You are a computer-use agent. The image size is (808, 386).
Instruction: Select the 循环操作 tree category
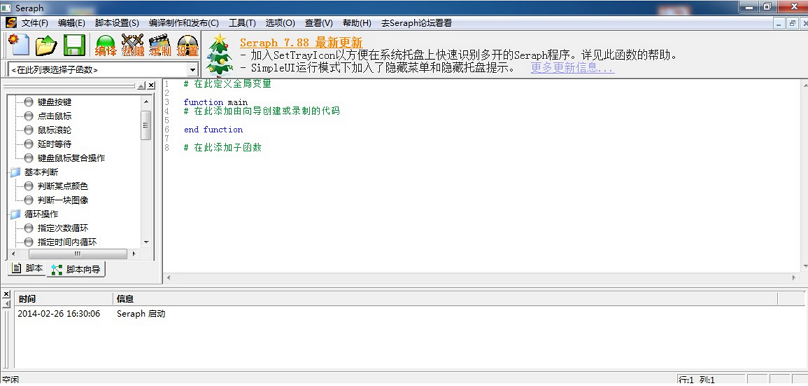pyautogui.click(x=41, y=214)
